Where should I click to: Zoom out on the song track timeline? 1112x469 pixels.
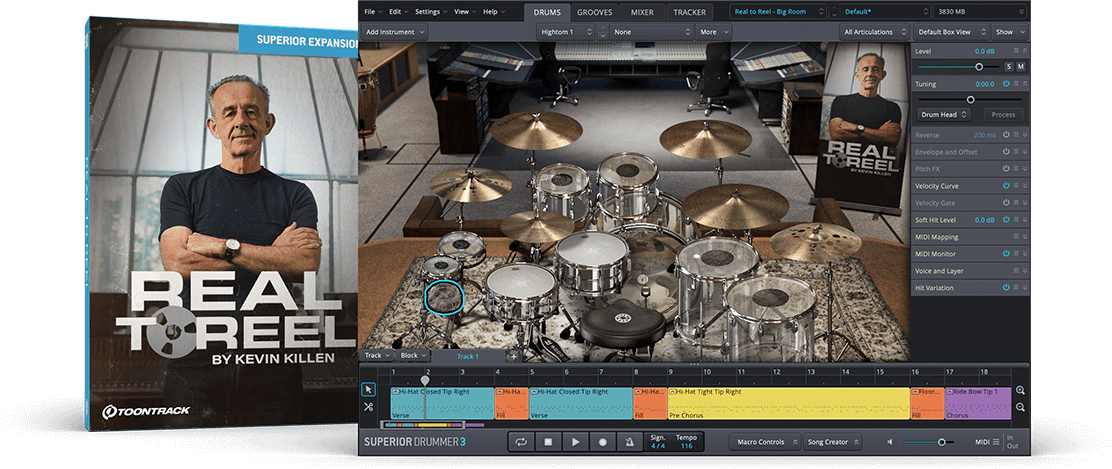tap(1020, 407)
